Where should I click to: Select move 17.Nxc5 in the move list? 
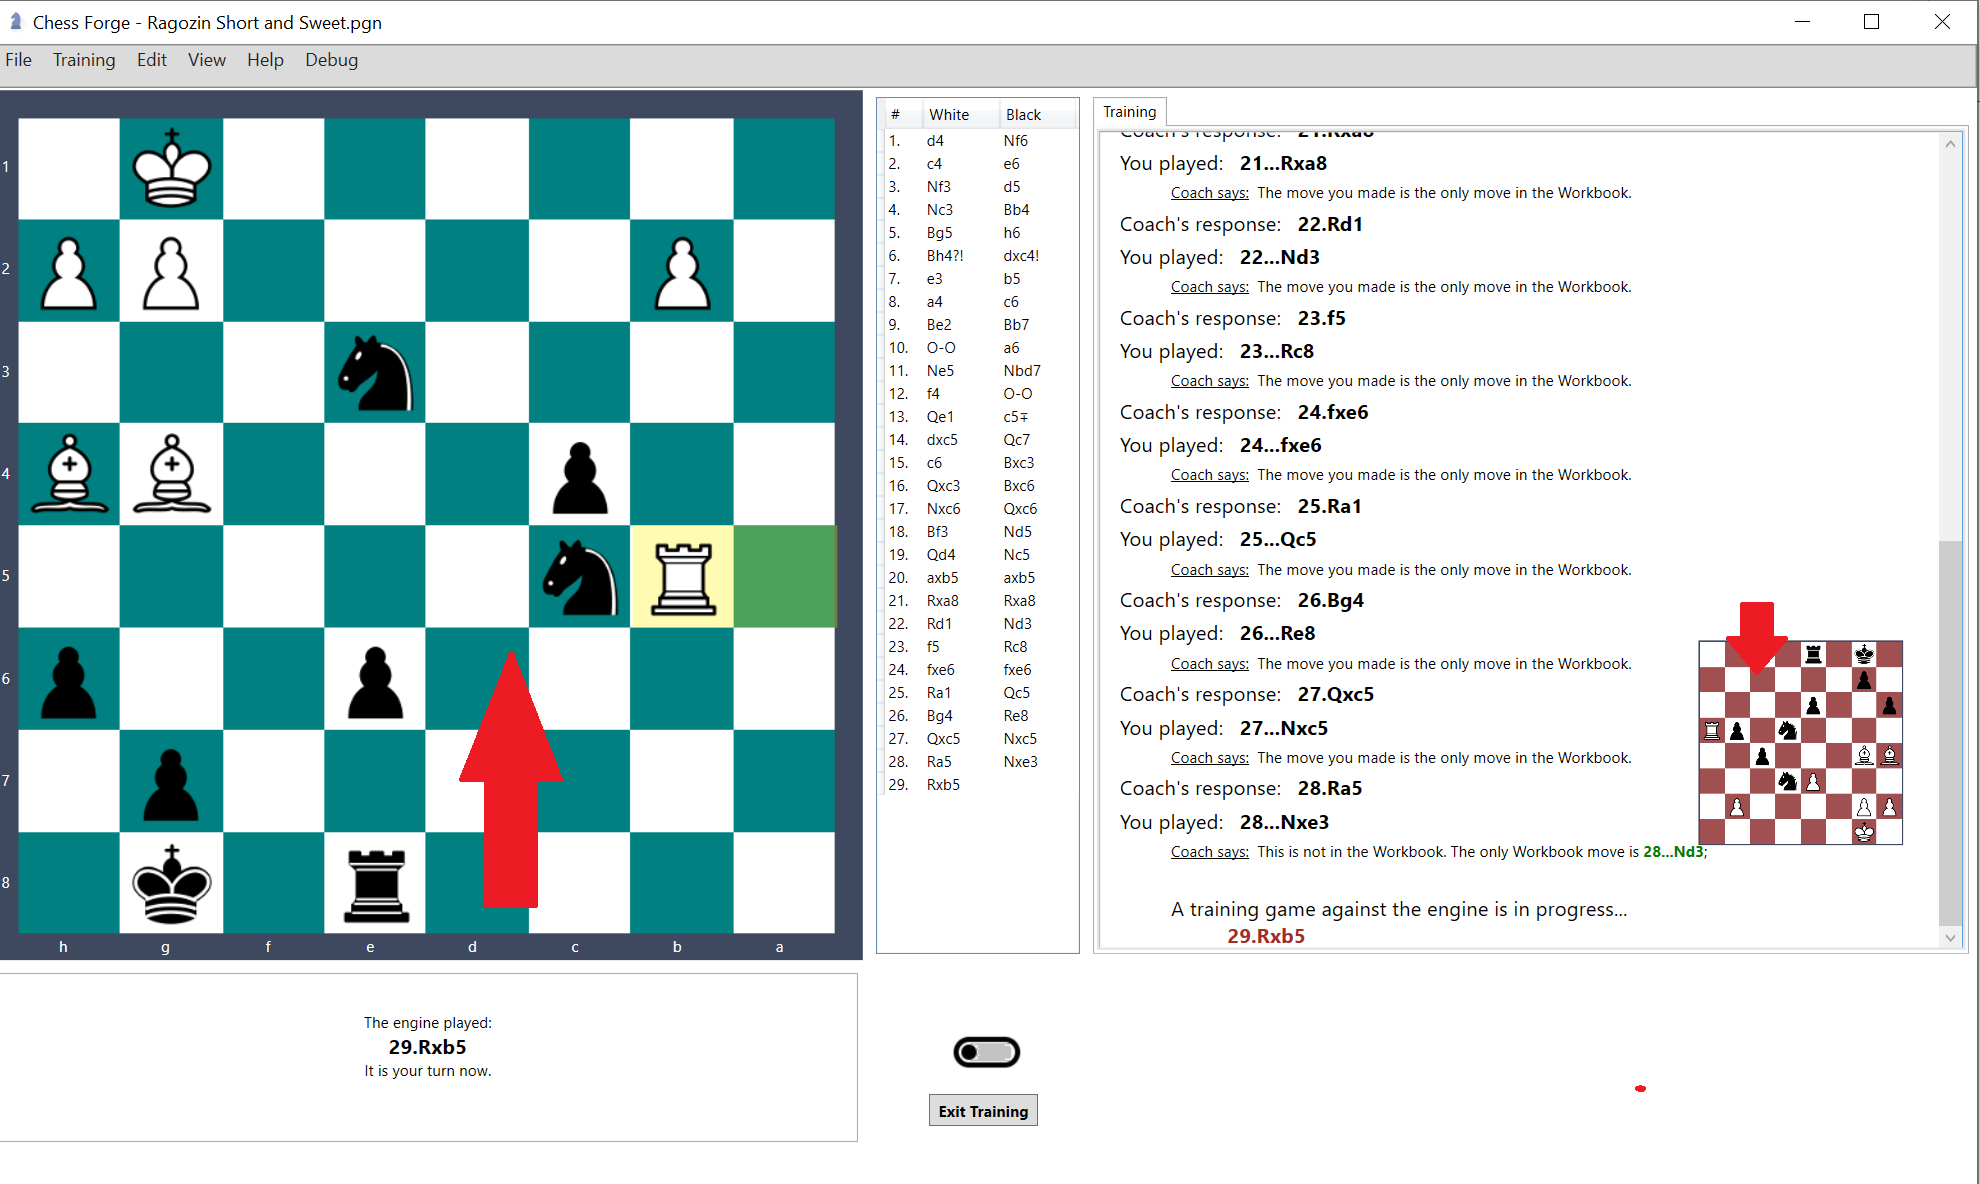[943, 508]
